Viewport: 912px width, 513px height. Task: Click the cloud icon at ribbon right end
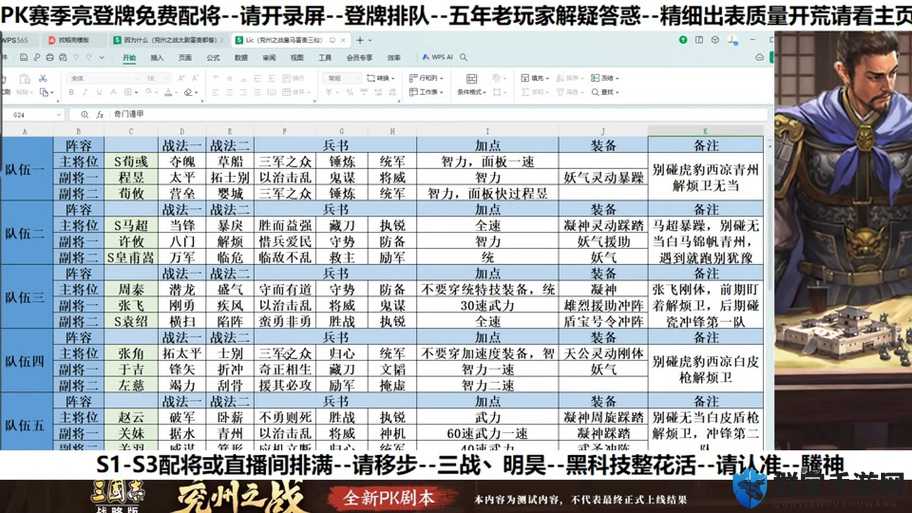[760, 57]
